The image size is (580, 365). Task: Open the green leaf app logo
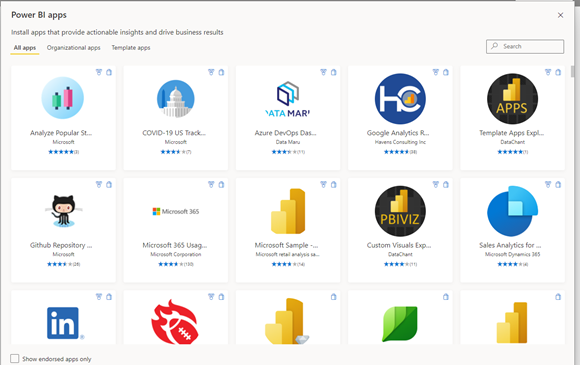(400, 324)
